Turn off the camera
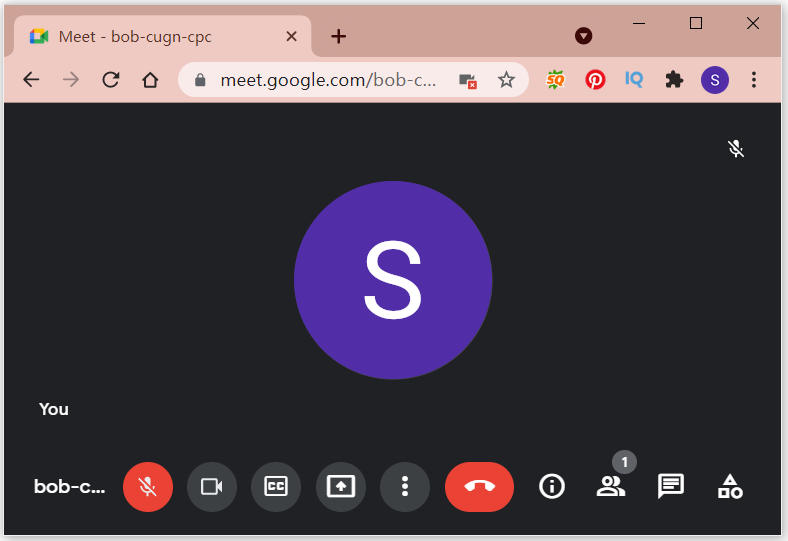Image resolution: width=788 pixels, height=541 pixels. coord(212,487)
